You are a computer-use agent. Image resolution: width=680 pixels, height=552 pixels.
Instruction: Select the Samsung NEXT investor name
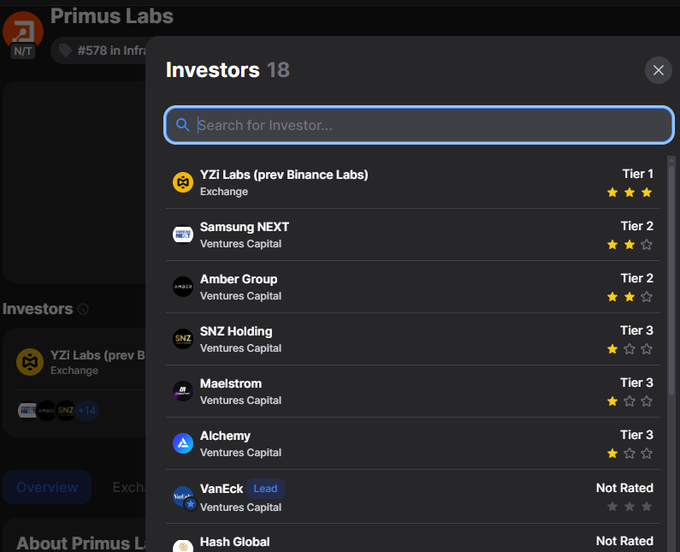tap(244, 227)
